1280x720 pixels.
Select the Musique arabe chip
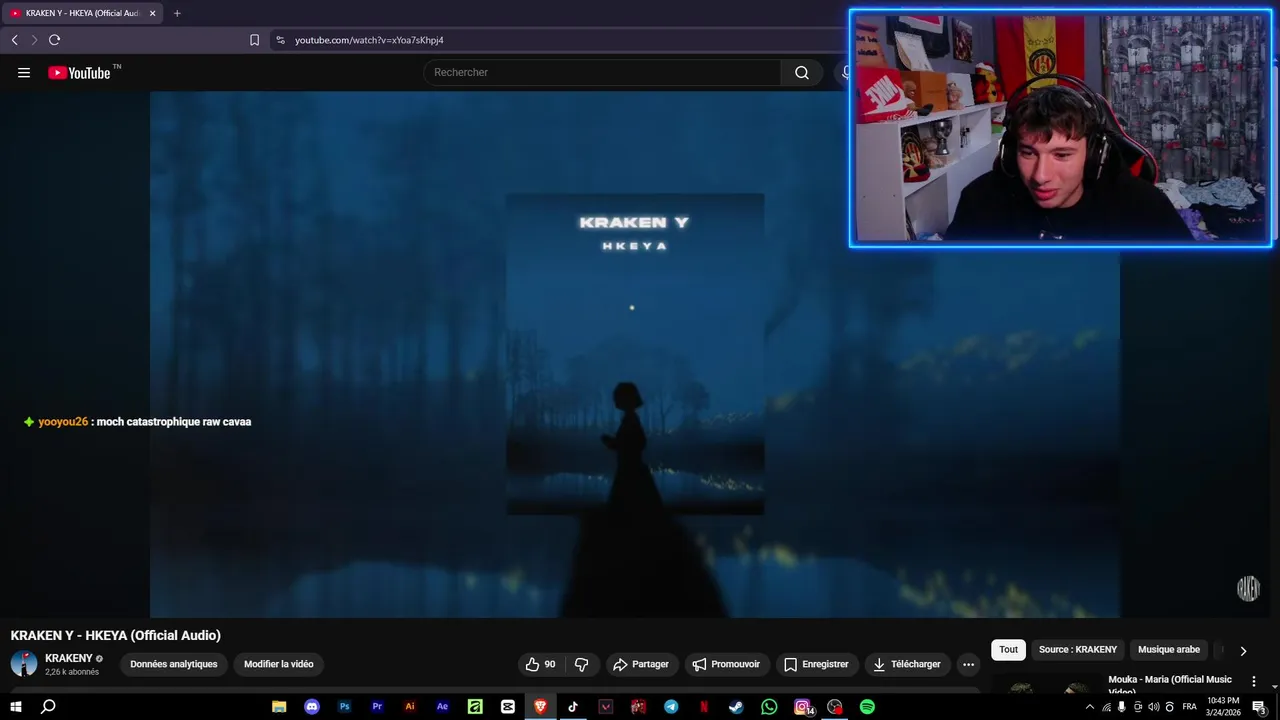(1169, 650)
